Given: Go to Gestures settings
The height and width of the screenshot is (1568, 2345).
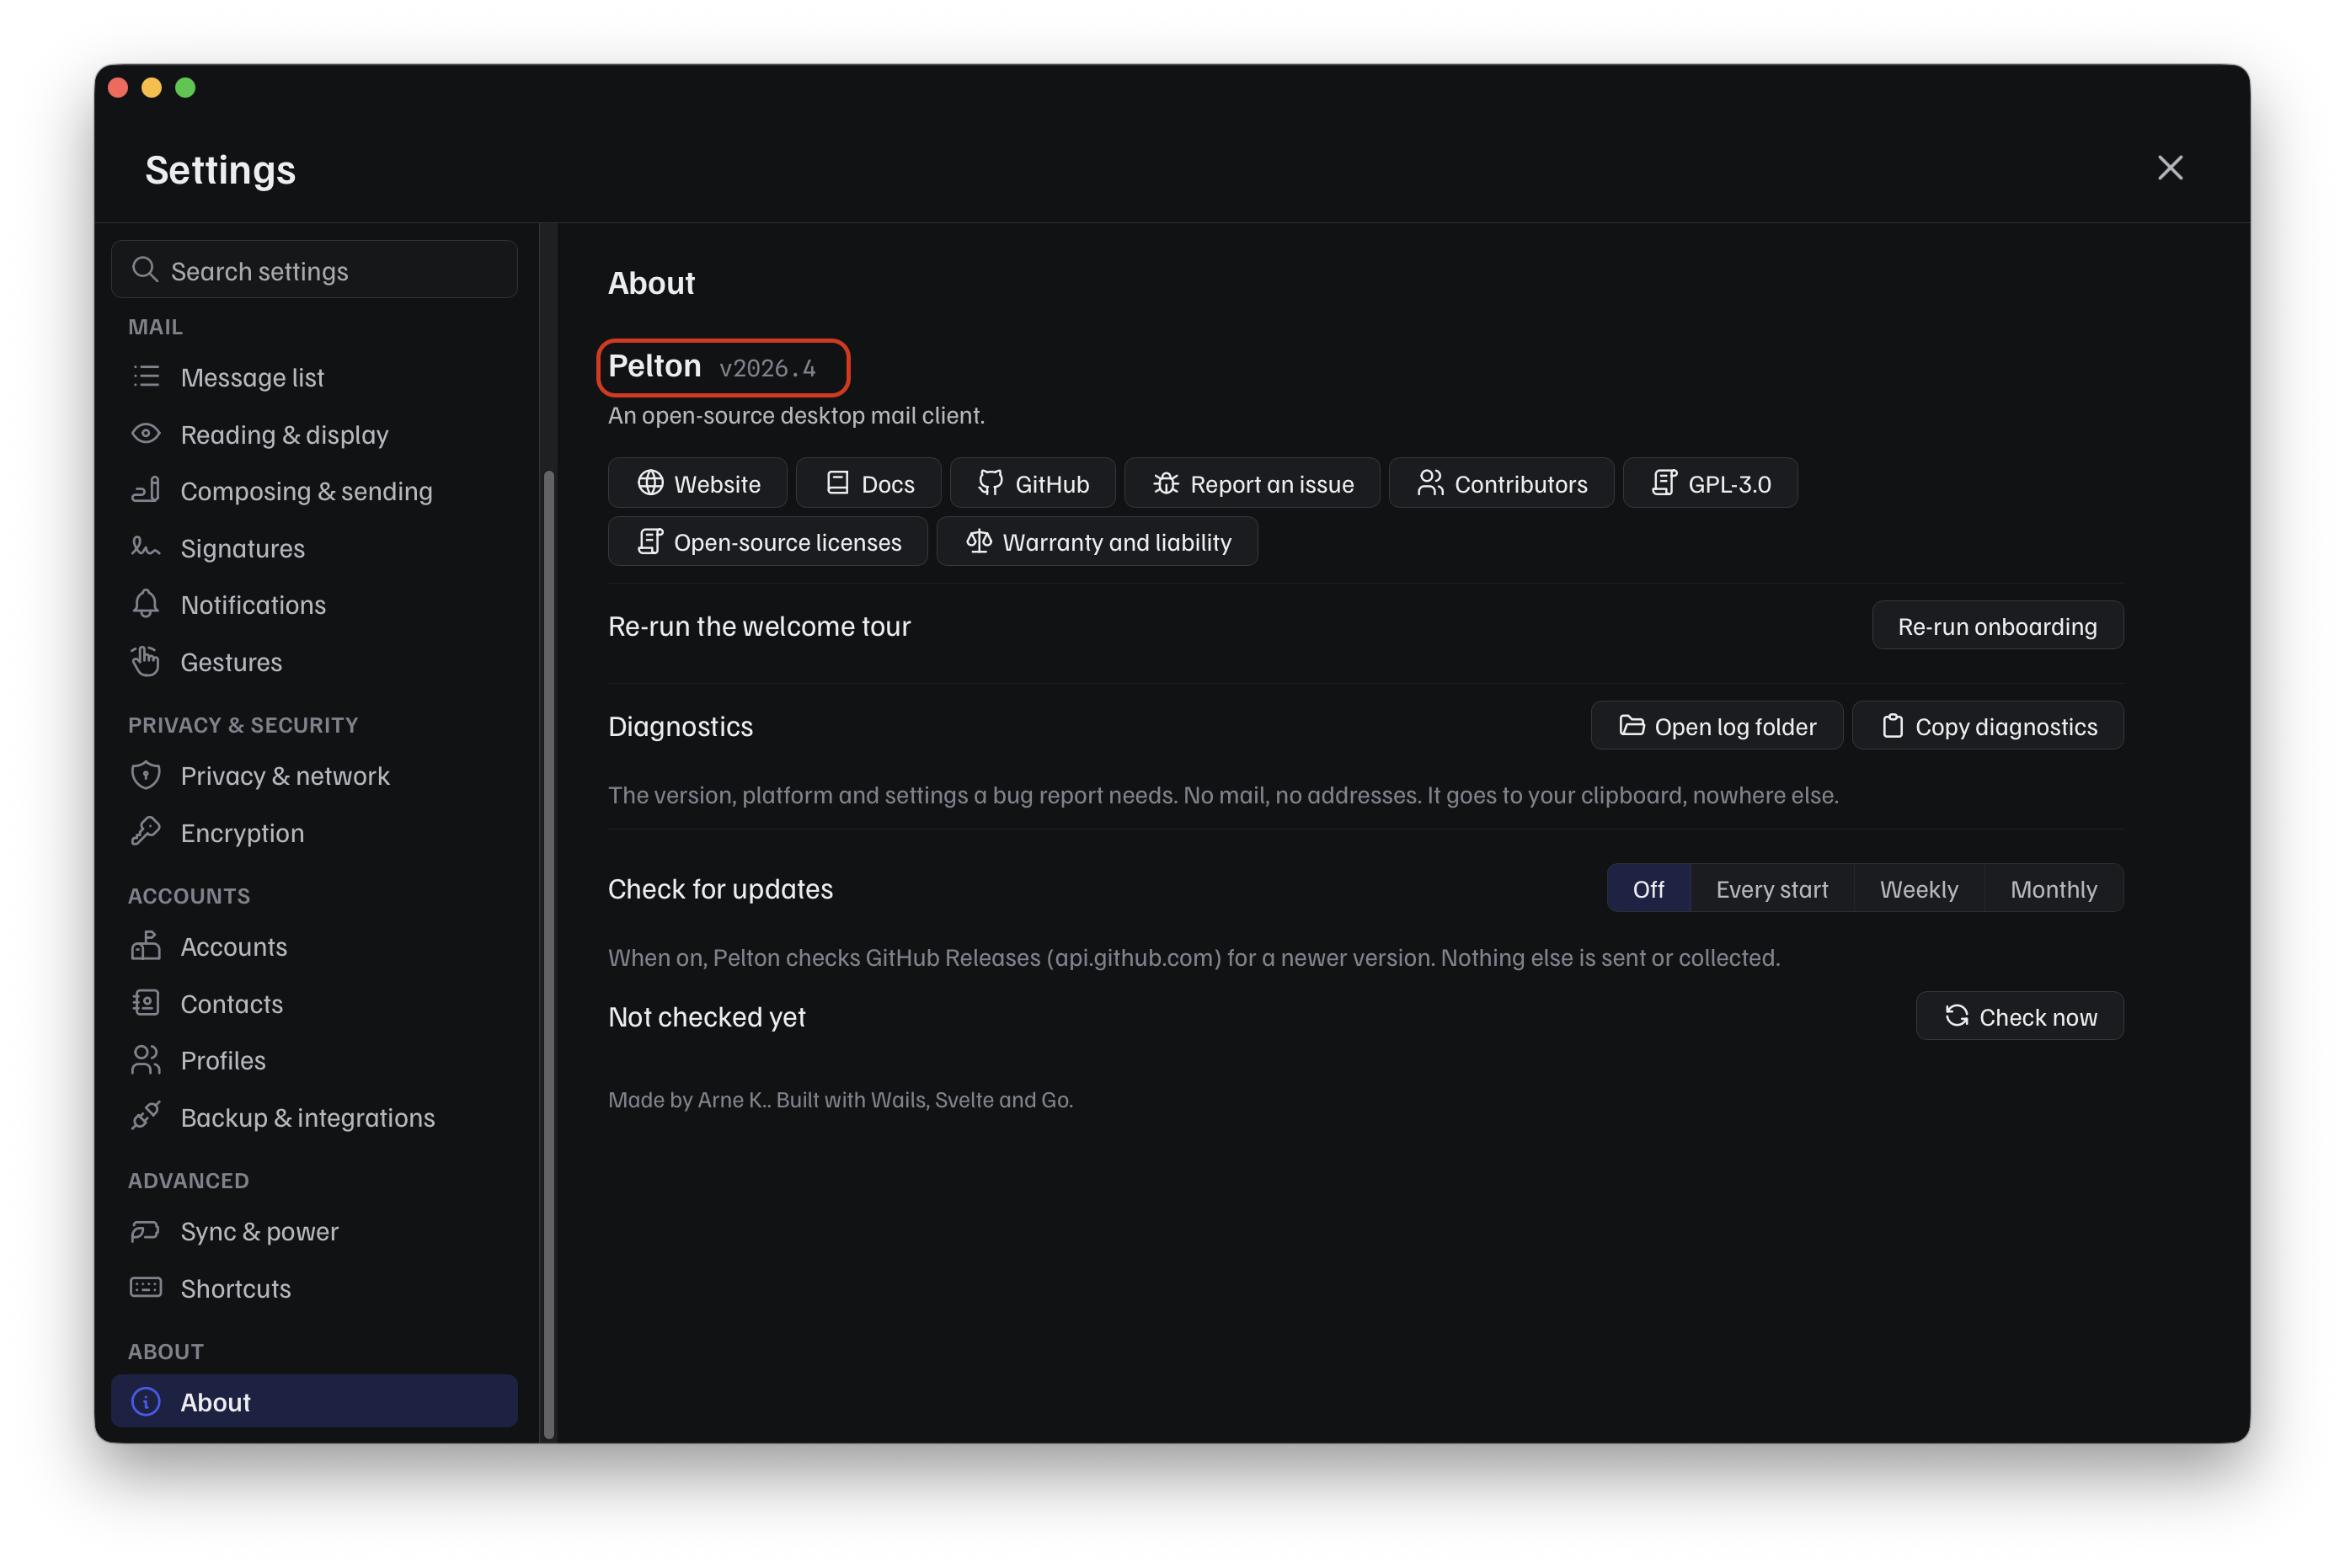Looking at the screenshot, I should 314,661.
